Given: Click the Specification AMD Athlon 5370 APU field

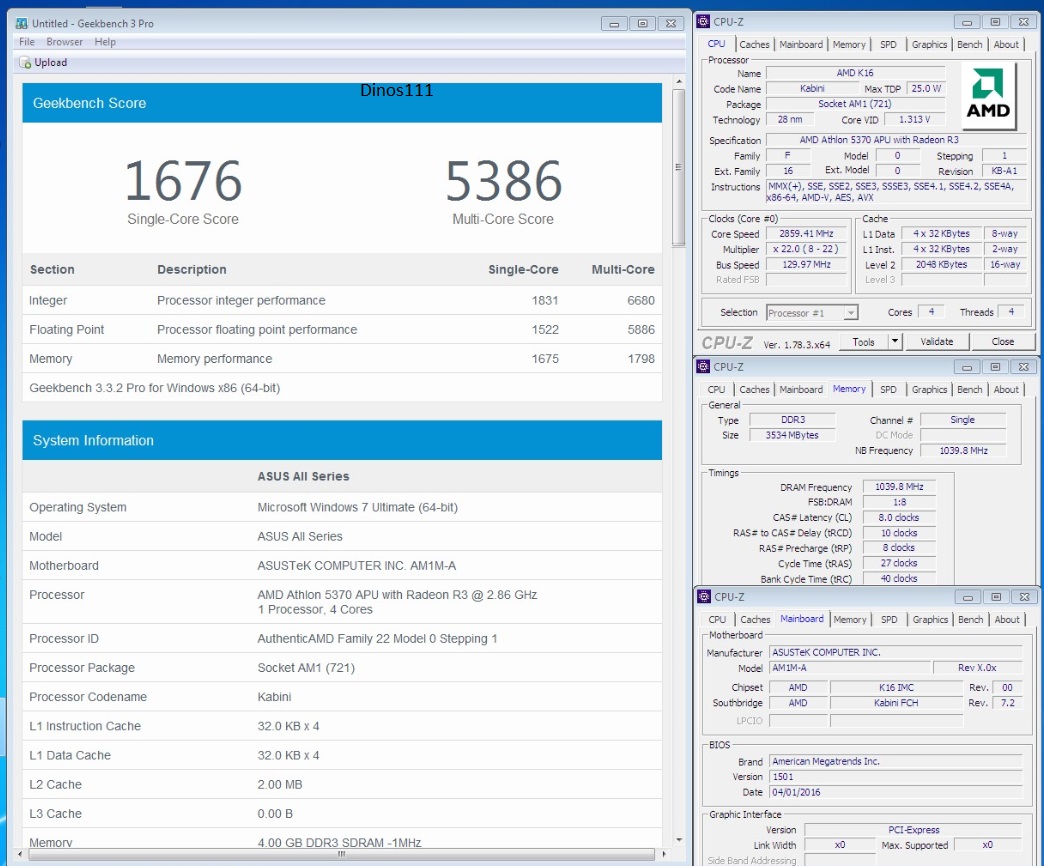Looking at the screenshot, I should pyautogui.click(x=896, y=140).
